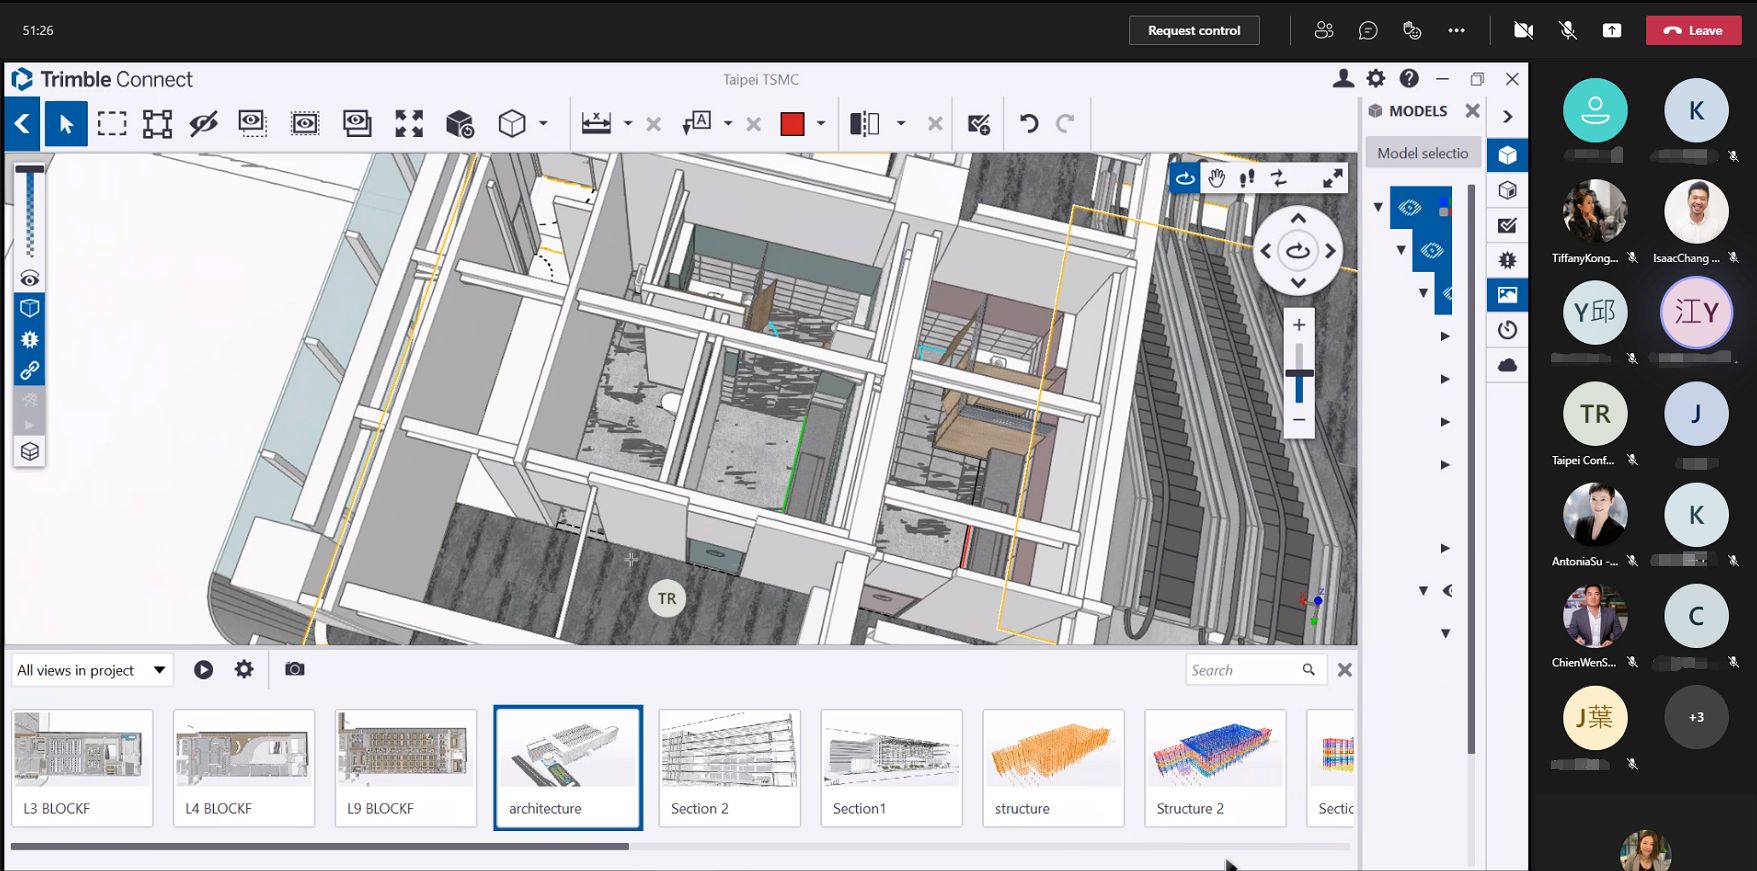Expand the markup color dropdown arrow
Image resolution: width=1757 pixels, height=871 pixels.
click(821, 124)
